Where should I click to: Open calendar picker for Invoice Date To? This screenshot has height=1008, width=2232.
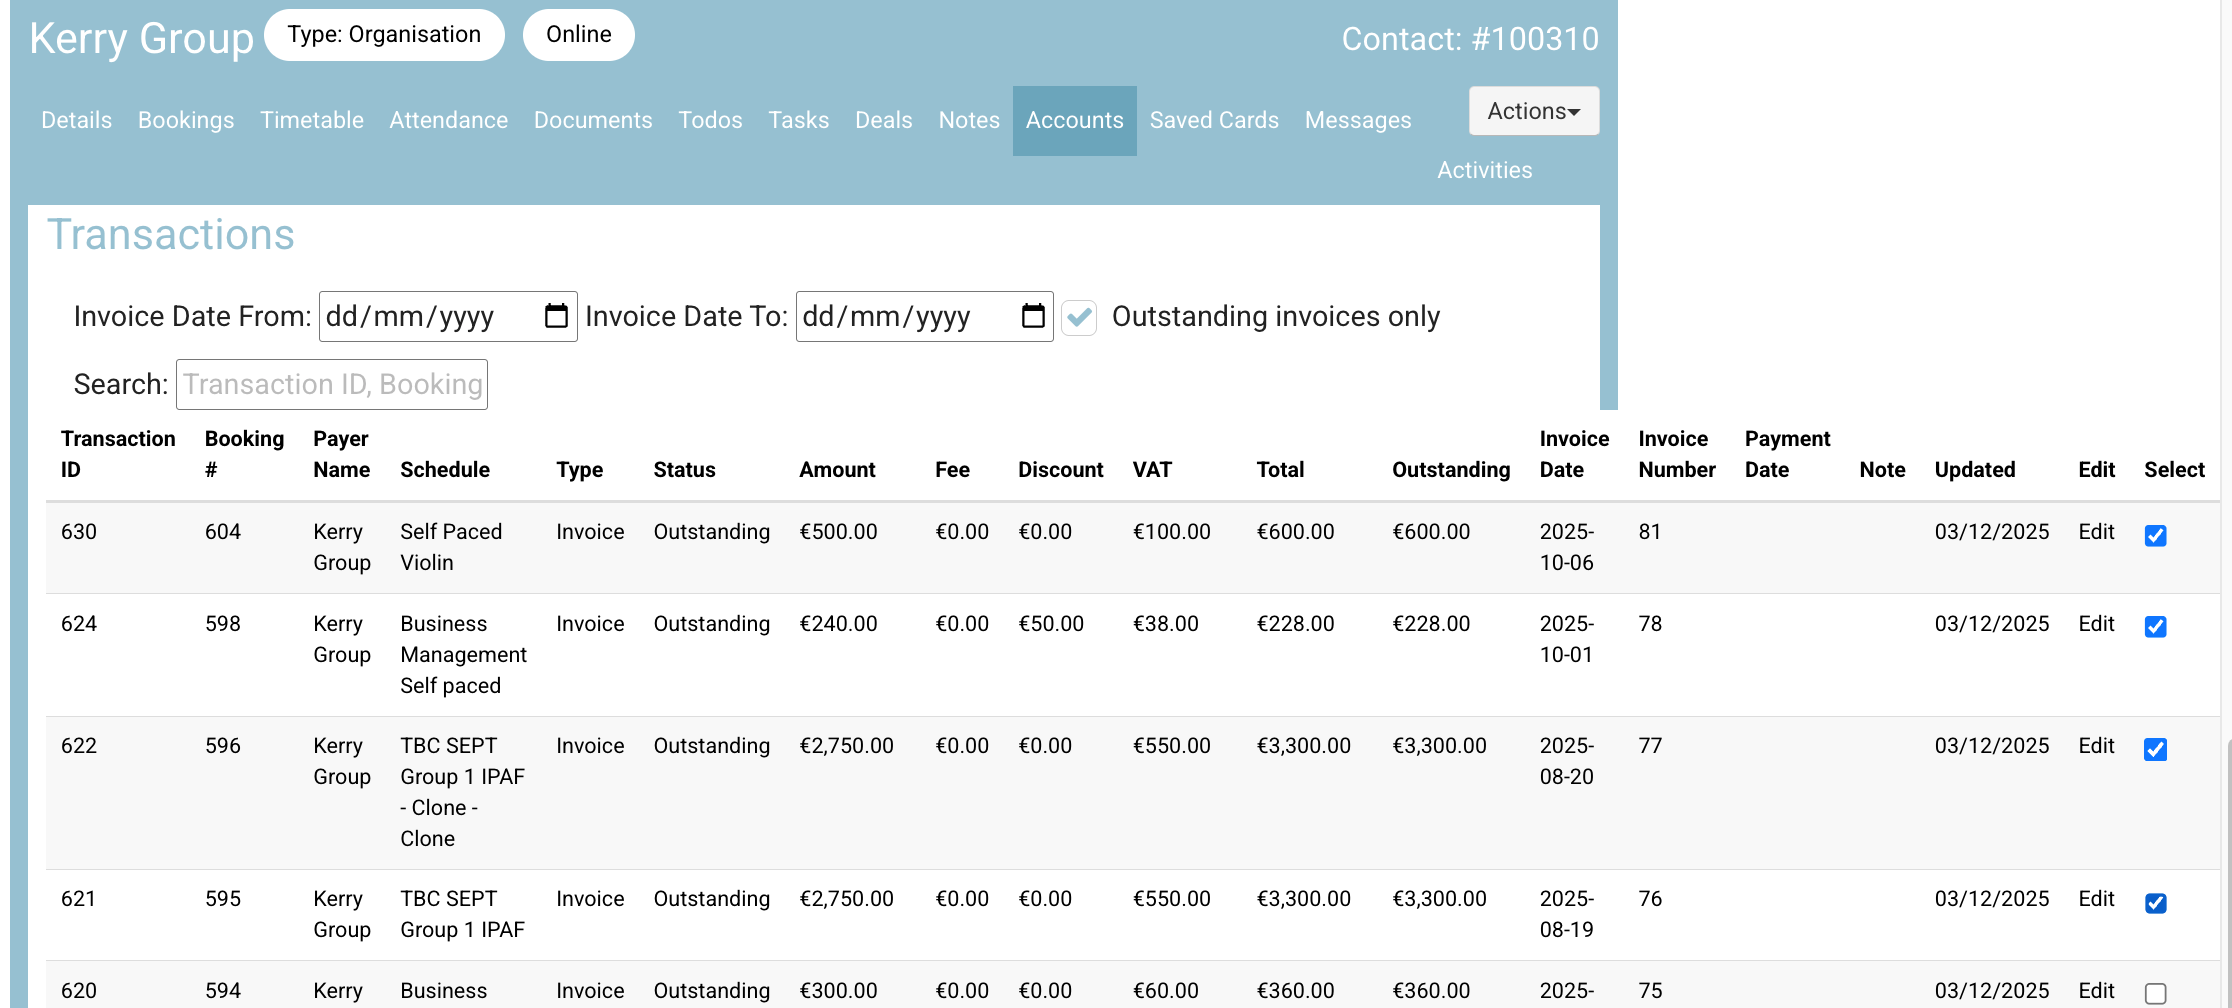pos(1033,316)
